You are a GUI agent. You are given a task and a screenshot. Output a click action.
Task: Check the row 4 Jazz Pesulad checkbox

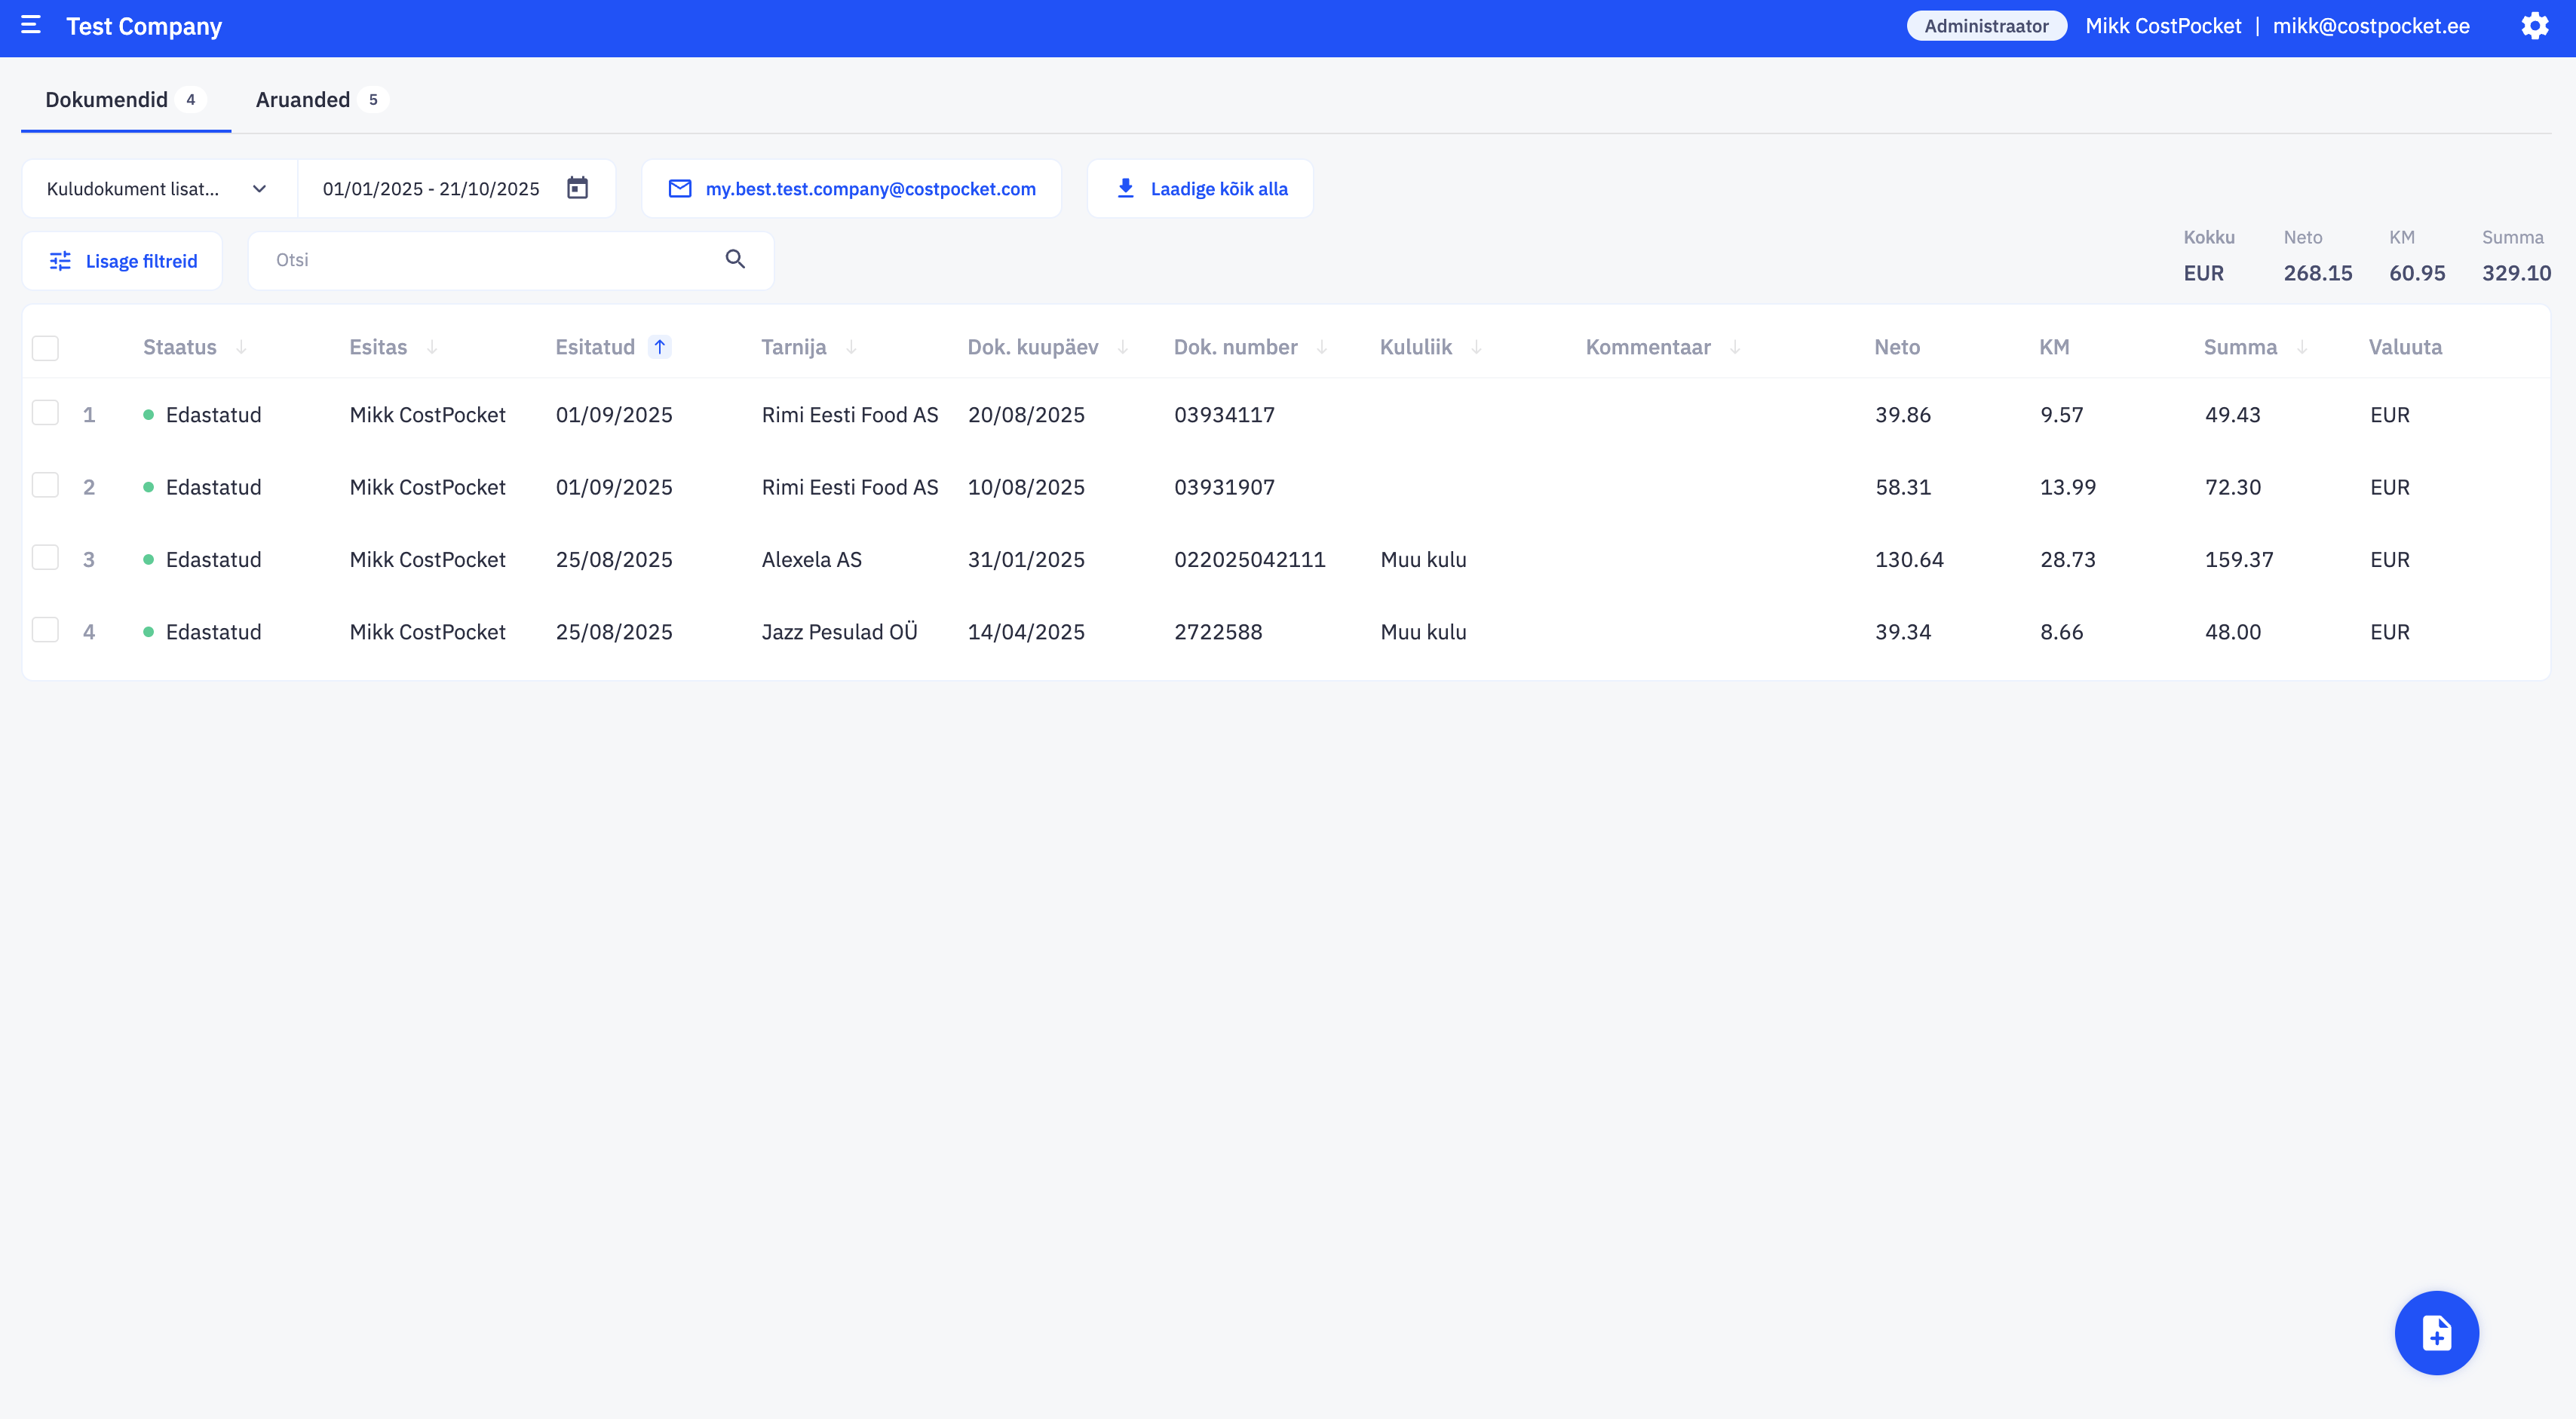(x=45, y=630)
